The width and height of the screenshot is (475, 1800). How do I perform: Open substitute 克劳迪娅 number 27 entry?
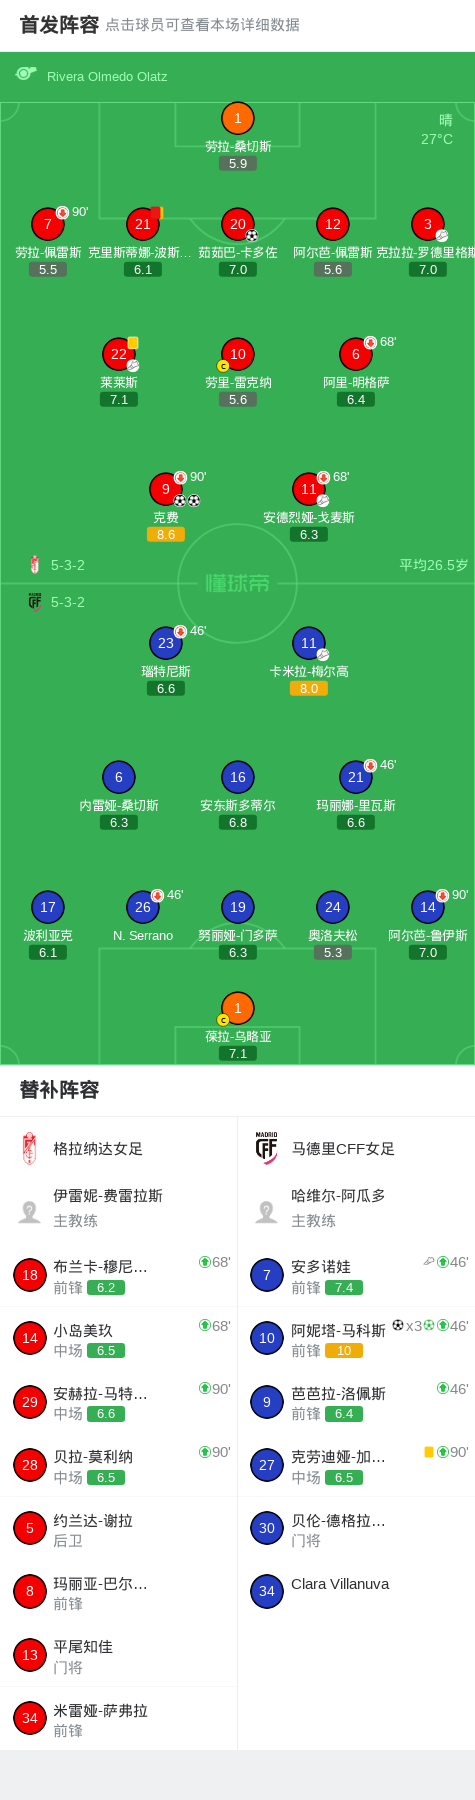click(356, 1465)
